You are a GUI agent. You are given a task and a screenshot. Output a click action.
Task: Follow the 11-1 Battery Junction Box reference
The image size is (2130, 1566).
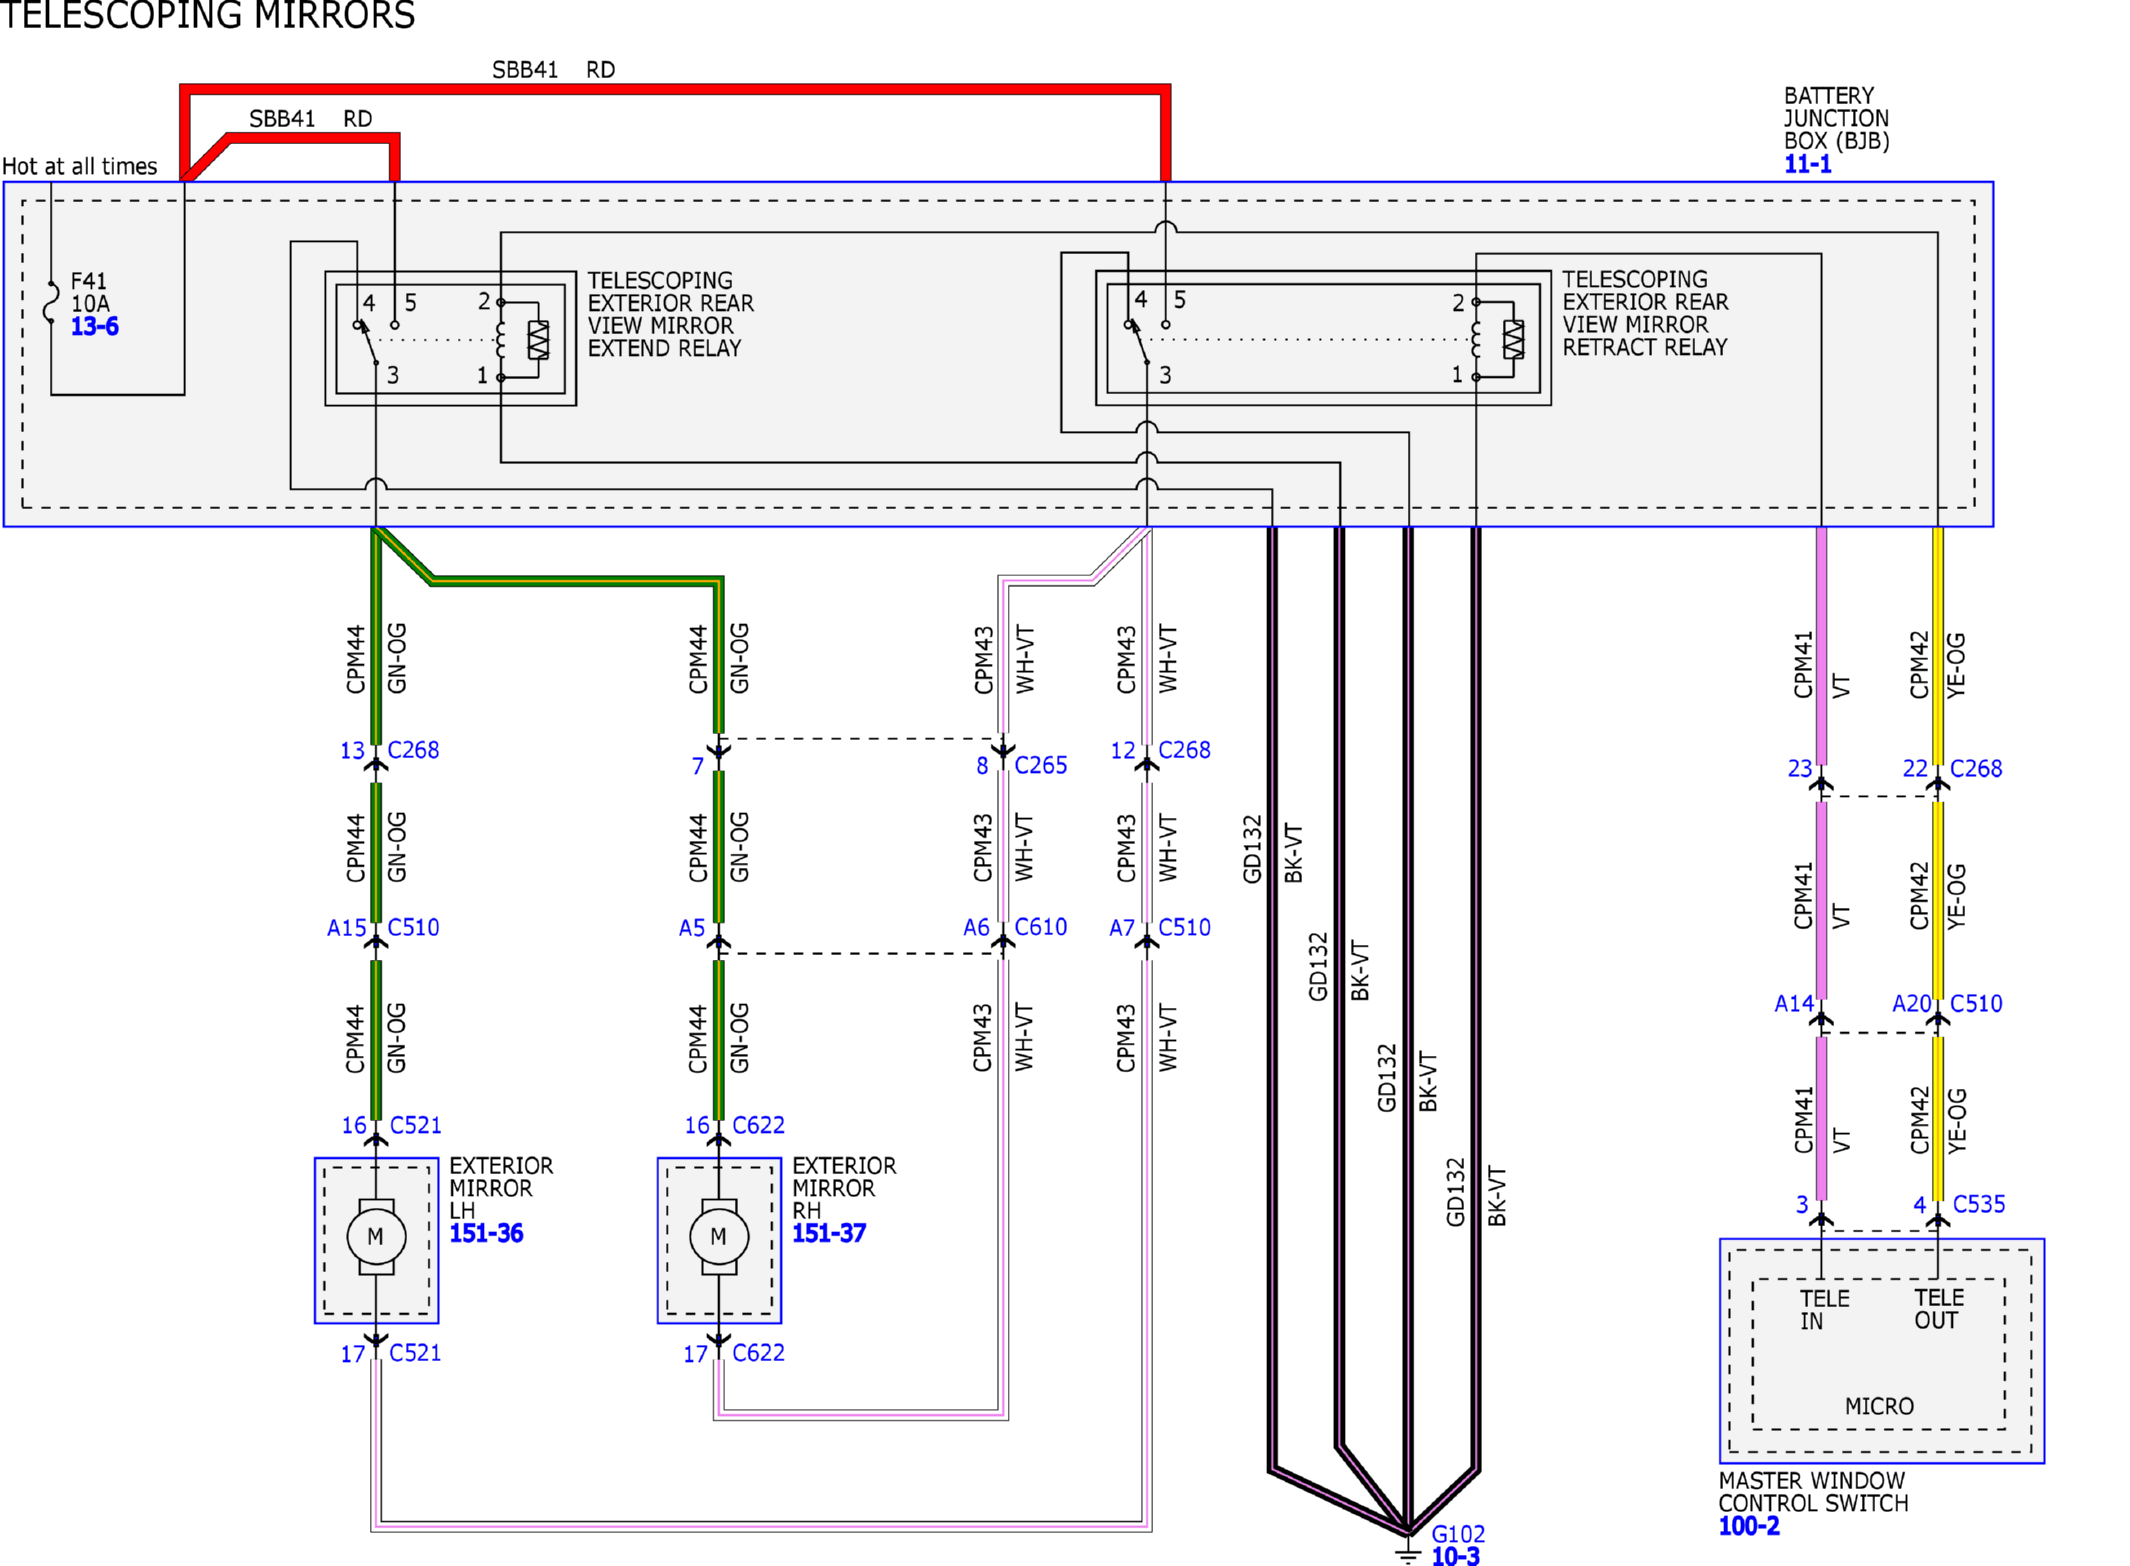pyautogui.click(x=1807, y=164)
